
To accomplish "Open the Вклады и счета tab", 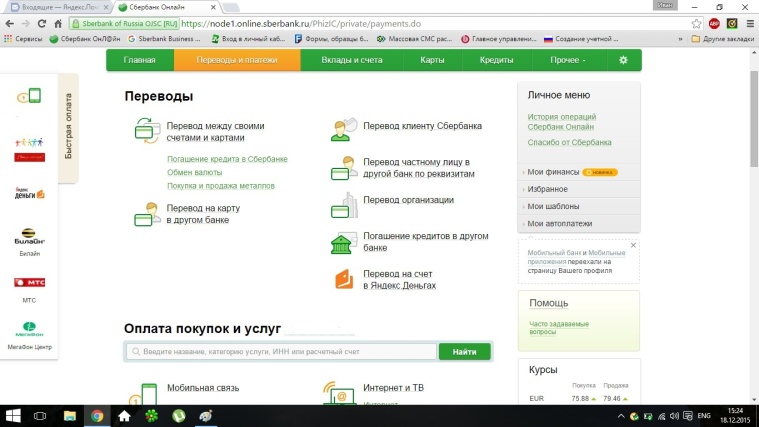I will click(350, 60).
